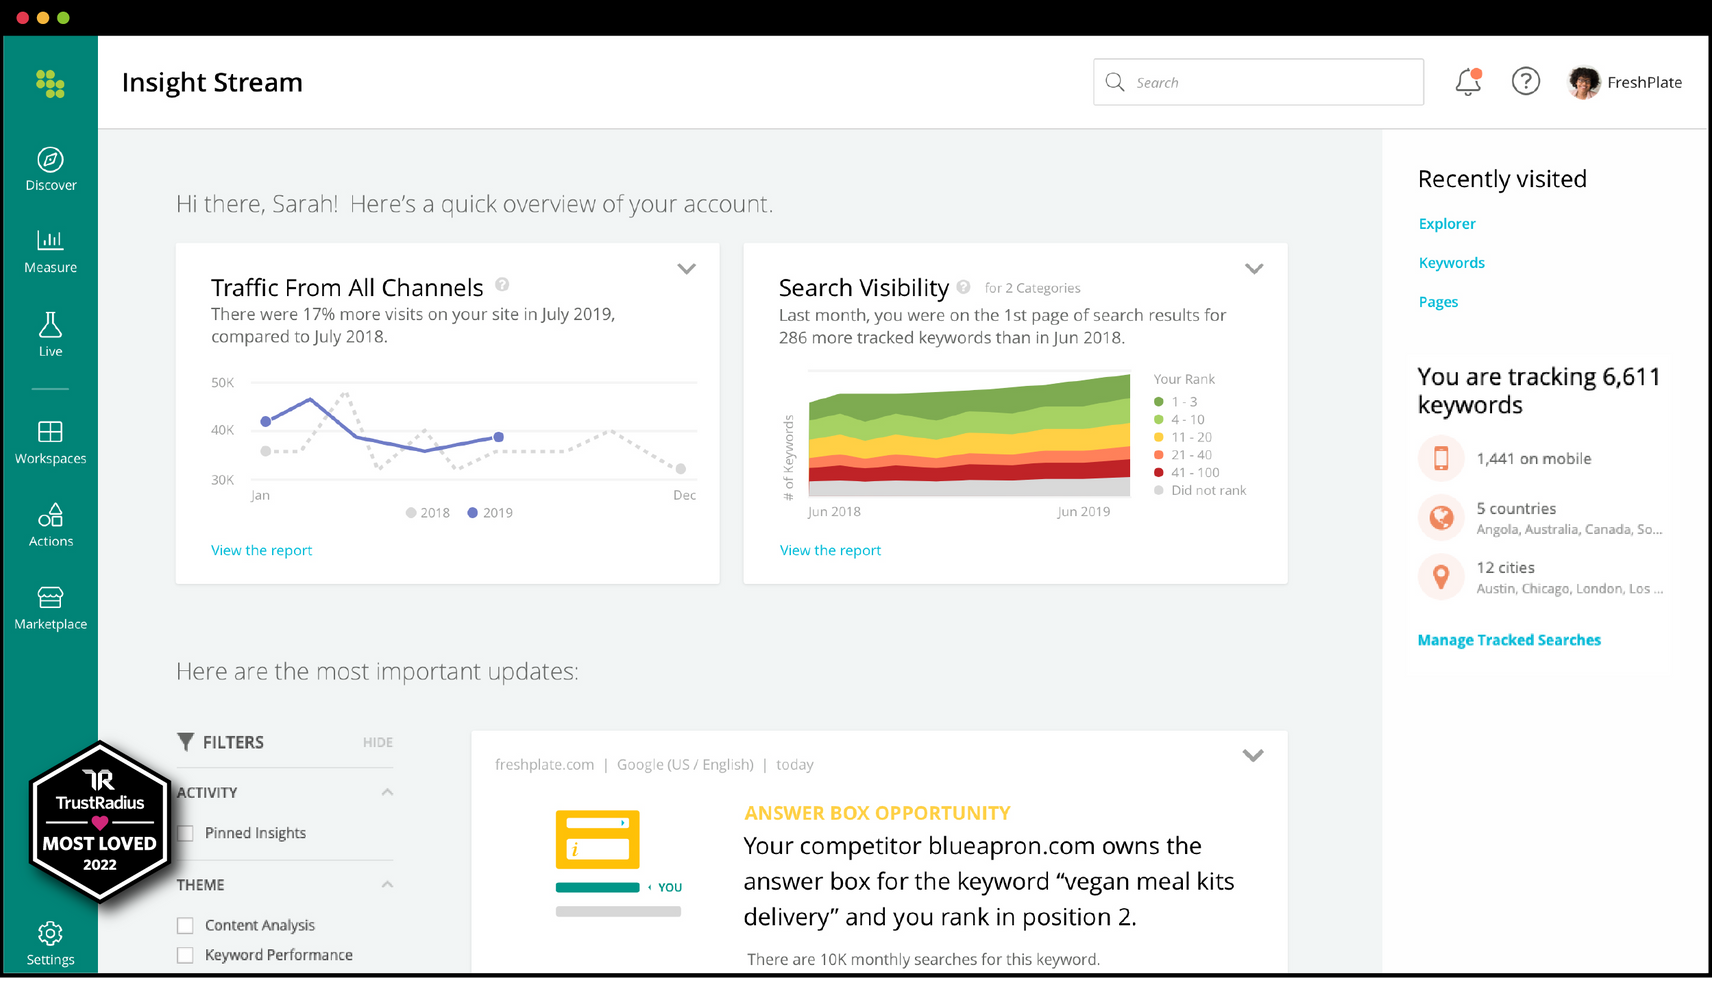Hide the filters panel
Screen dimensions: 1712x1000
pyautogui.click(x=378, y=742)
